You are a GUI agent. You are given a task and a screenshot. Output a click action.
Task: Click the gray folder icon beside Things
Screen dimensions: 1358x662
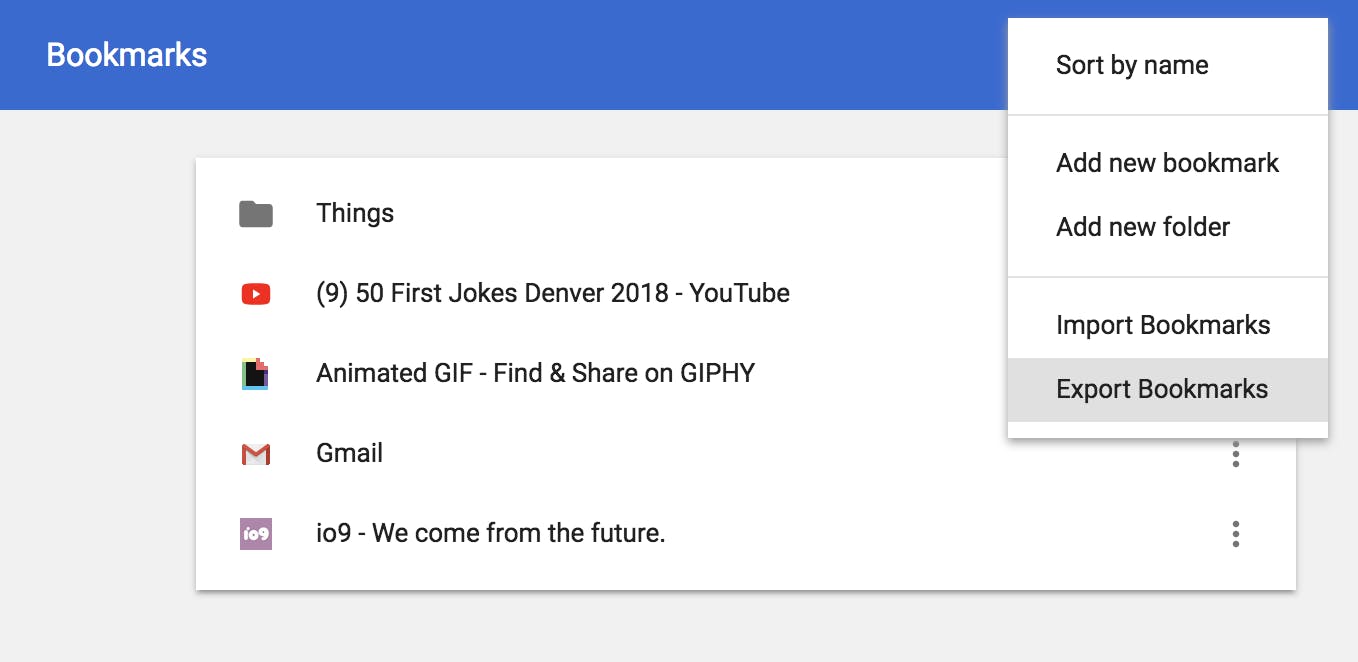coord(256,214)
